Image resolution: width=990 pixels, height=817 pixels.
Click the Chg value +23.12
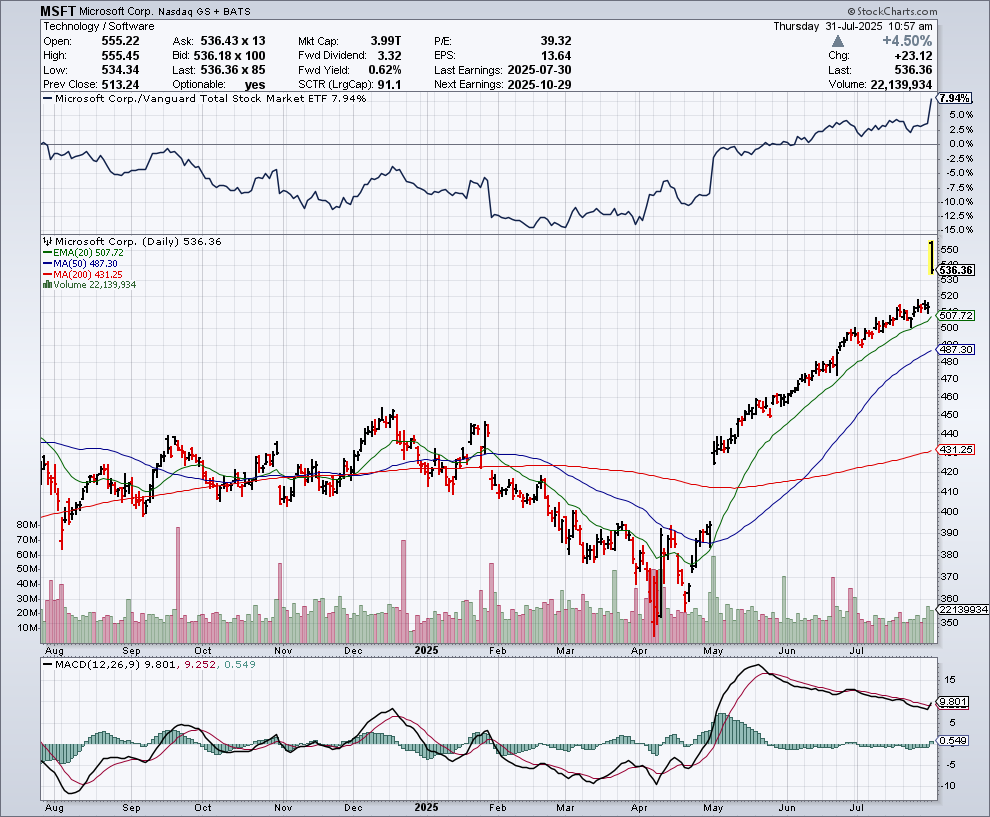point(914,56)
